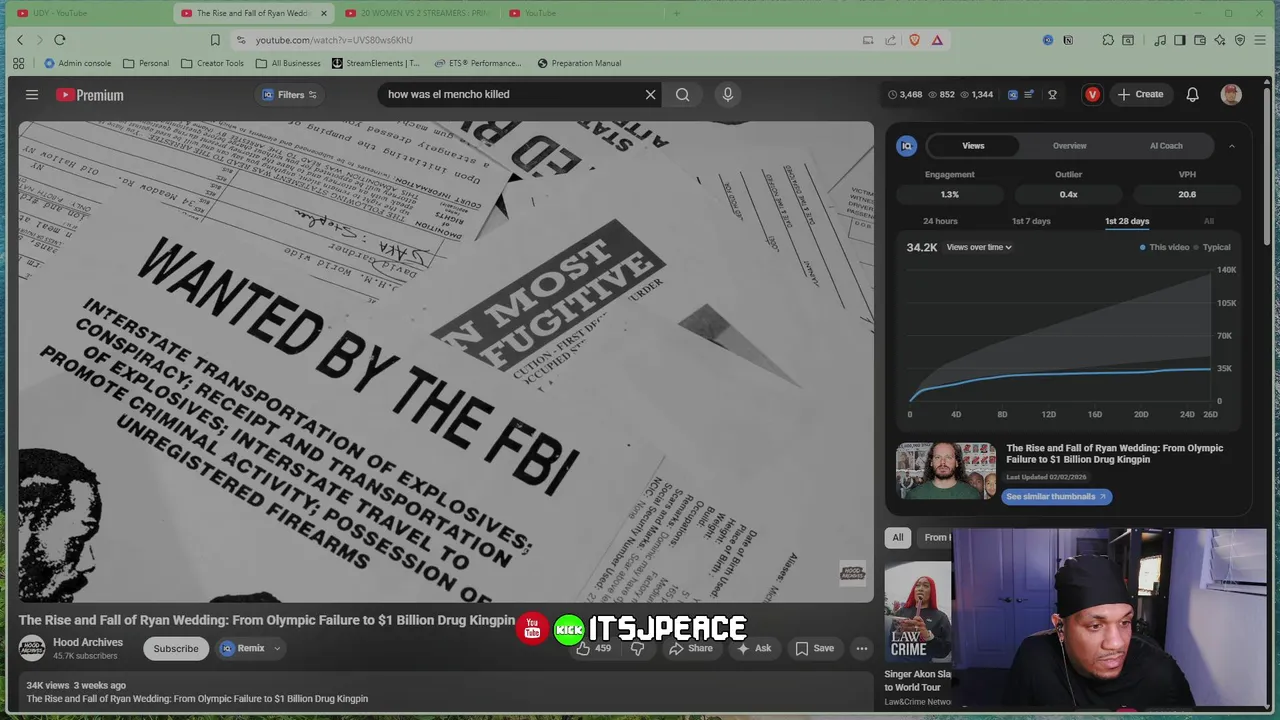Open Admin console bookmark

click(77, 63)
